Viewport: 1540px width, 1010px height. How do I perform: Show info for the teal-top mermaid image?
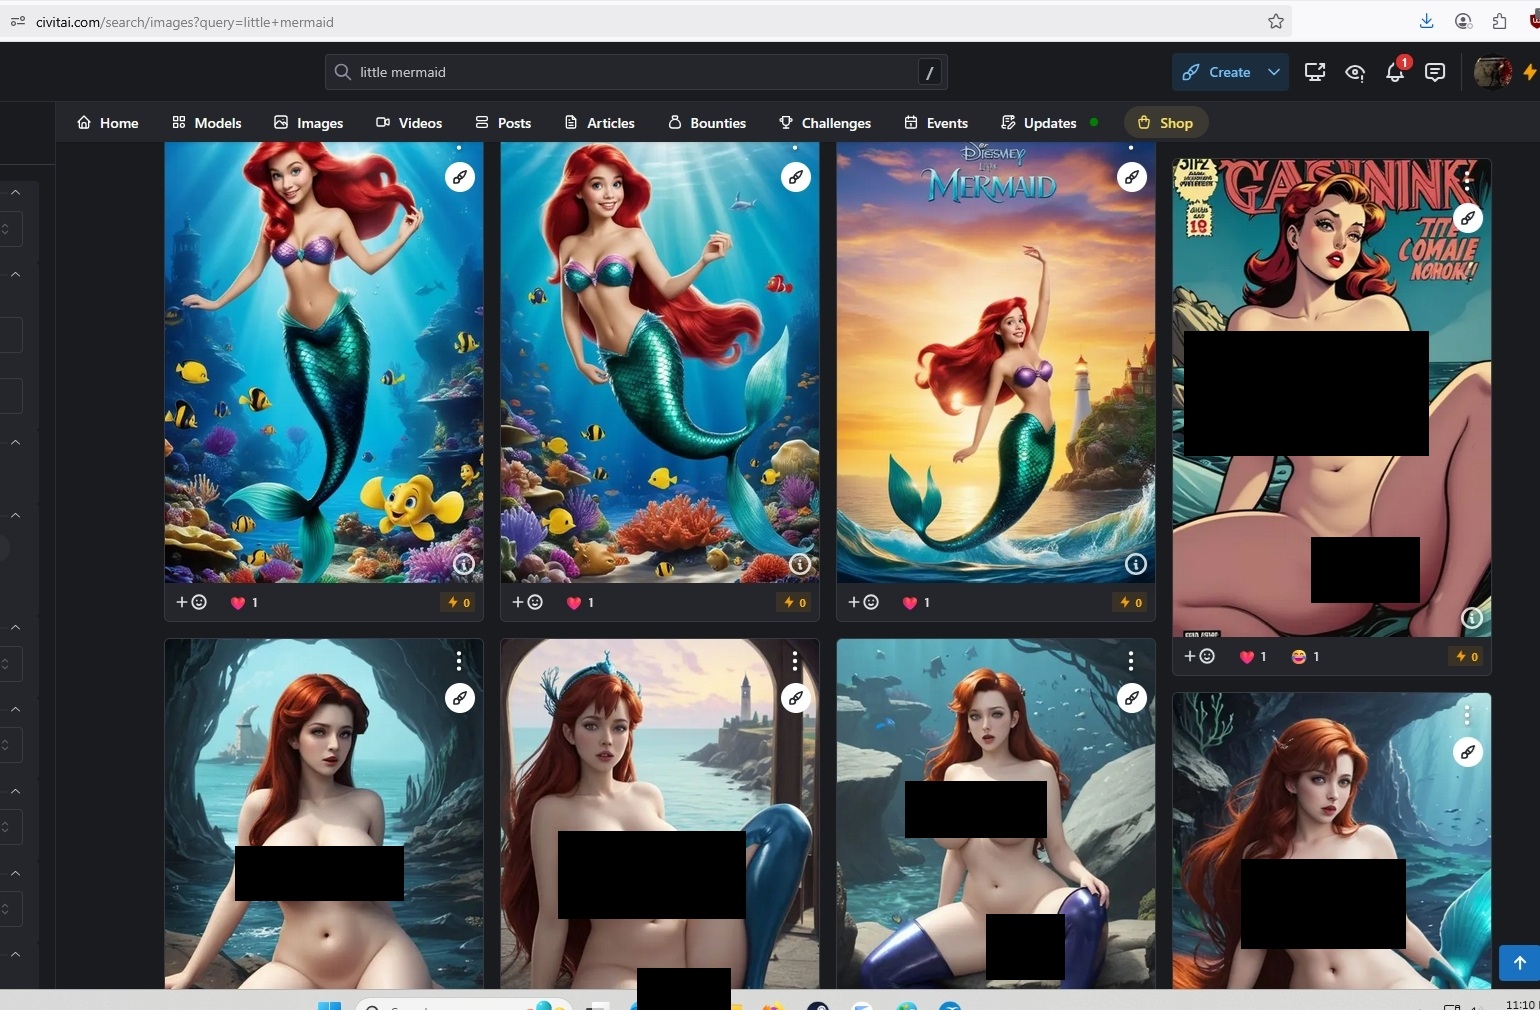pos(800,564)
